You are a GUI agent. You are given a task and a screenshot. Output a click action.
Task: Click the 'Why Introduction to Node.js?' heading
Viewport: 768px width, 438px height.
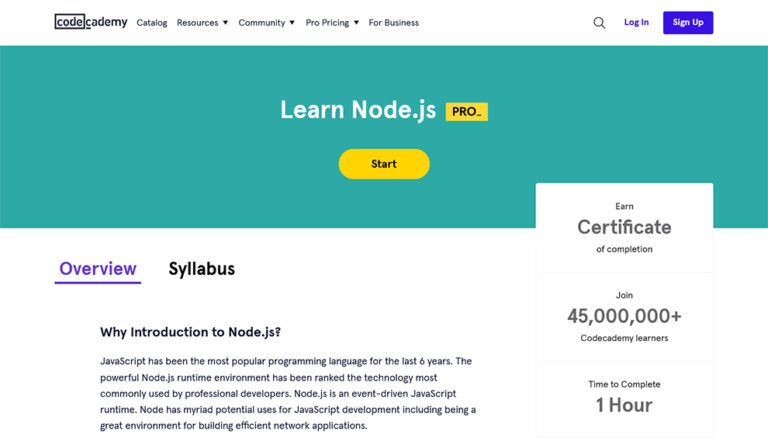point(191,332)
